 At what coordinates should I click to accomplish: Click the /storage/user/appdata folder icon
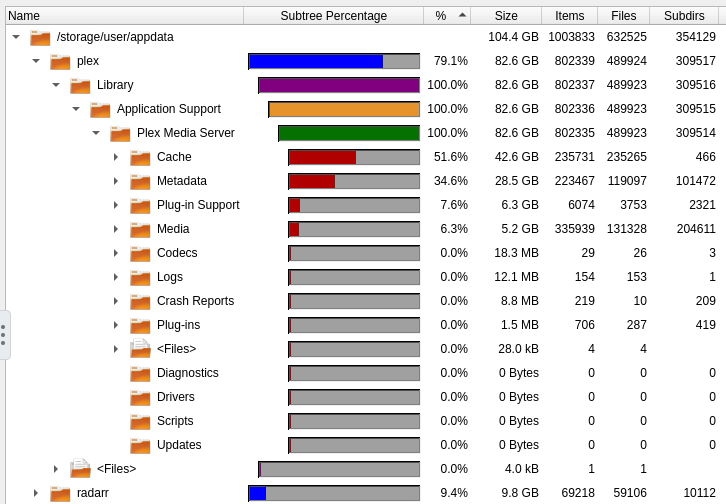point(40,37)
